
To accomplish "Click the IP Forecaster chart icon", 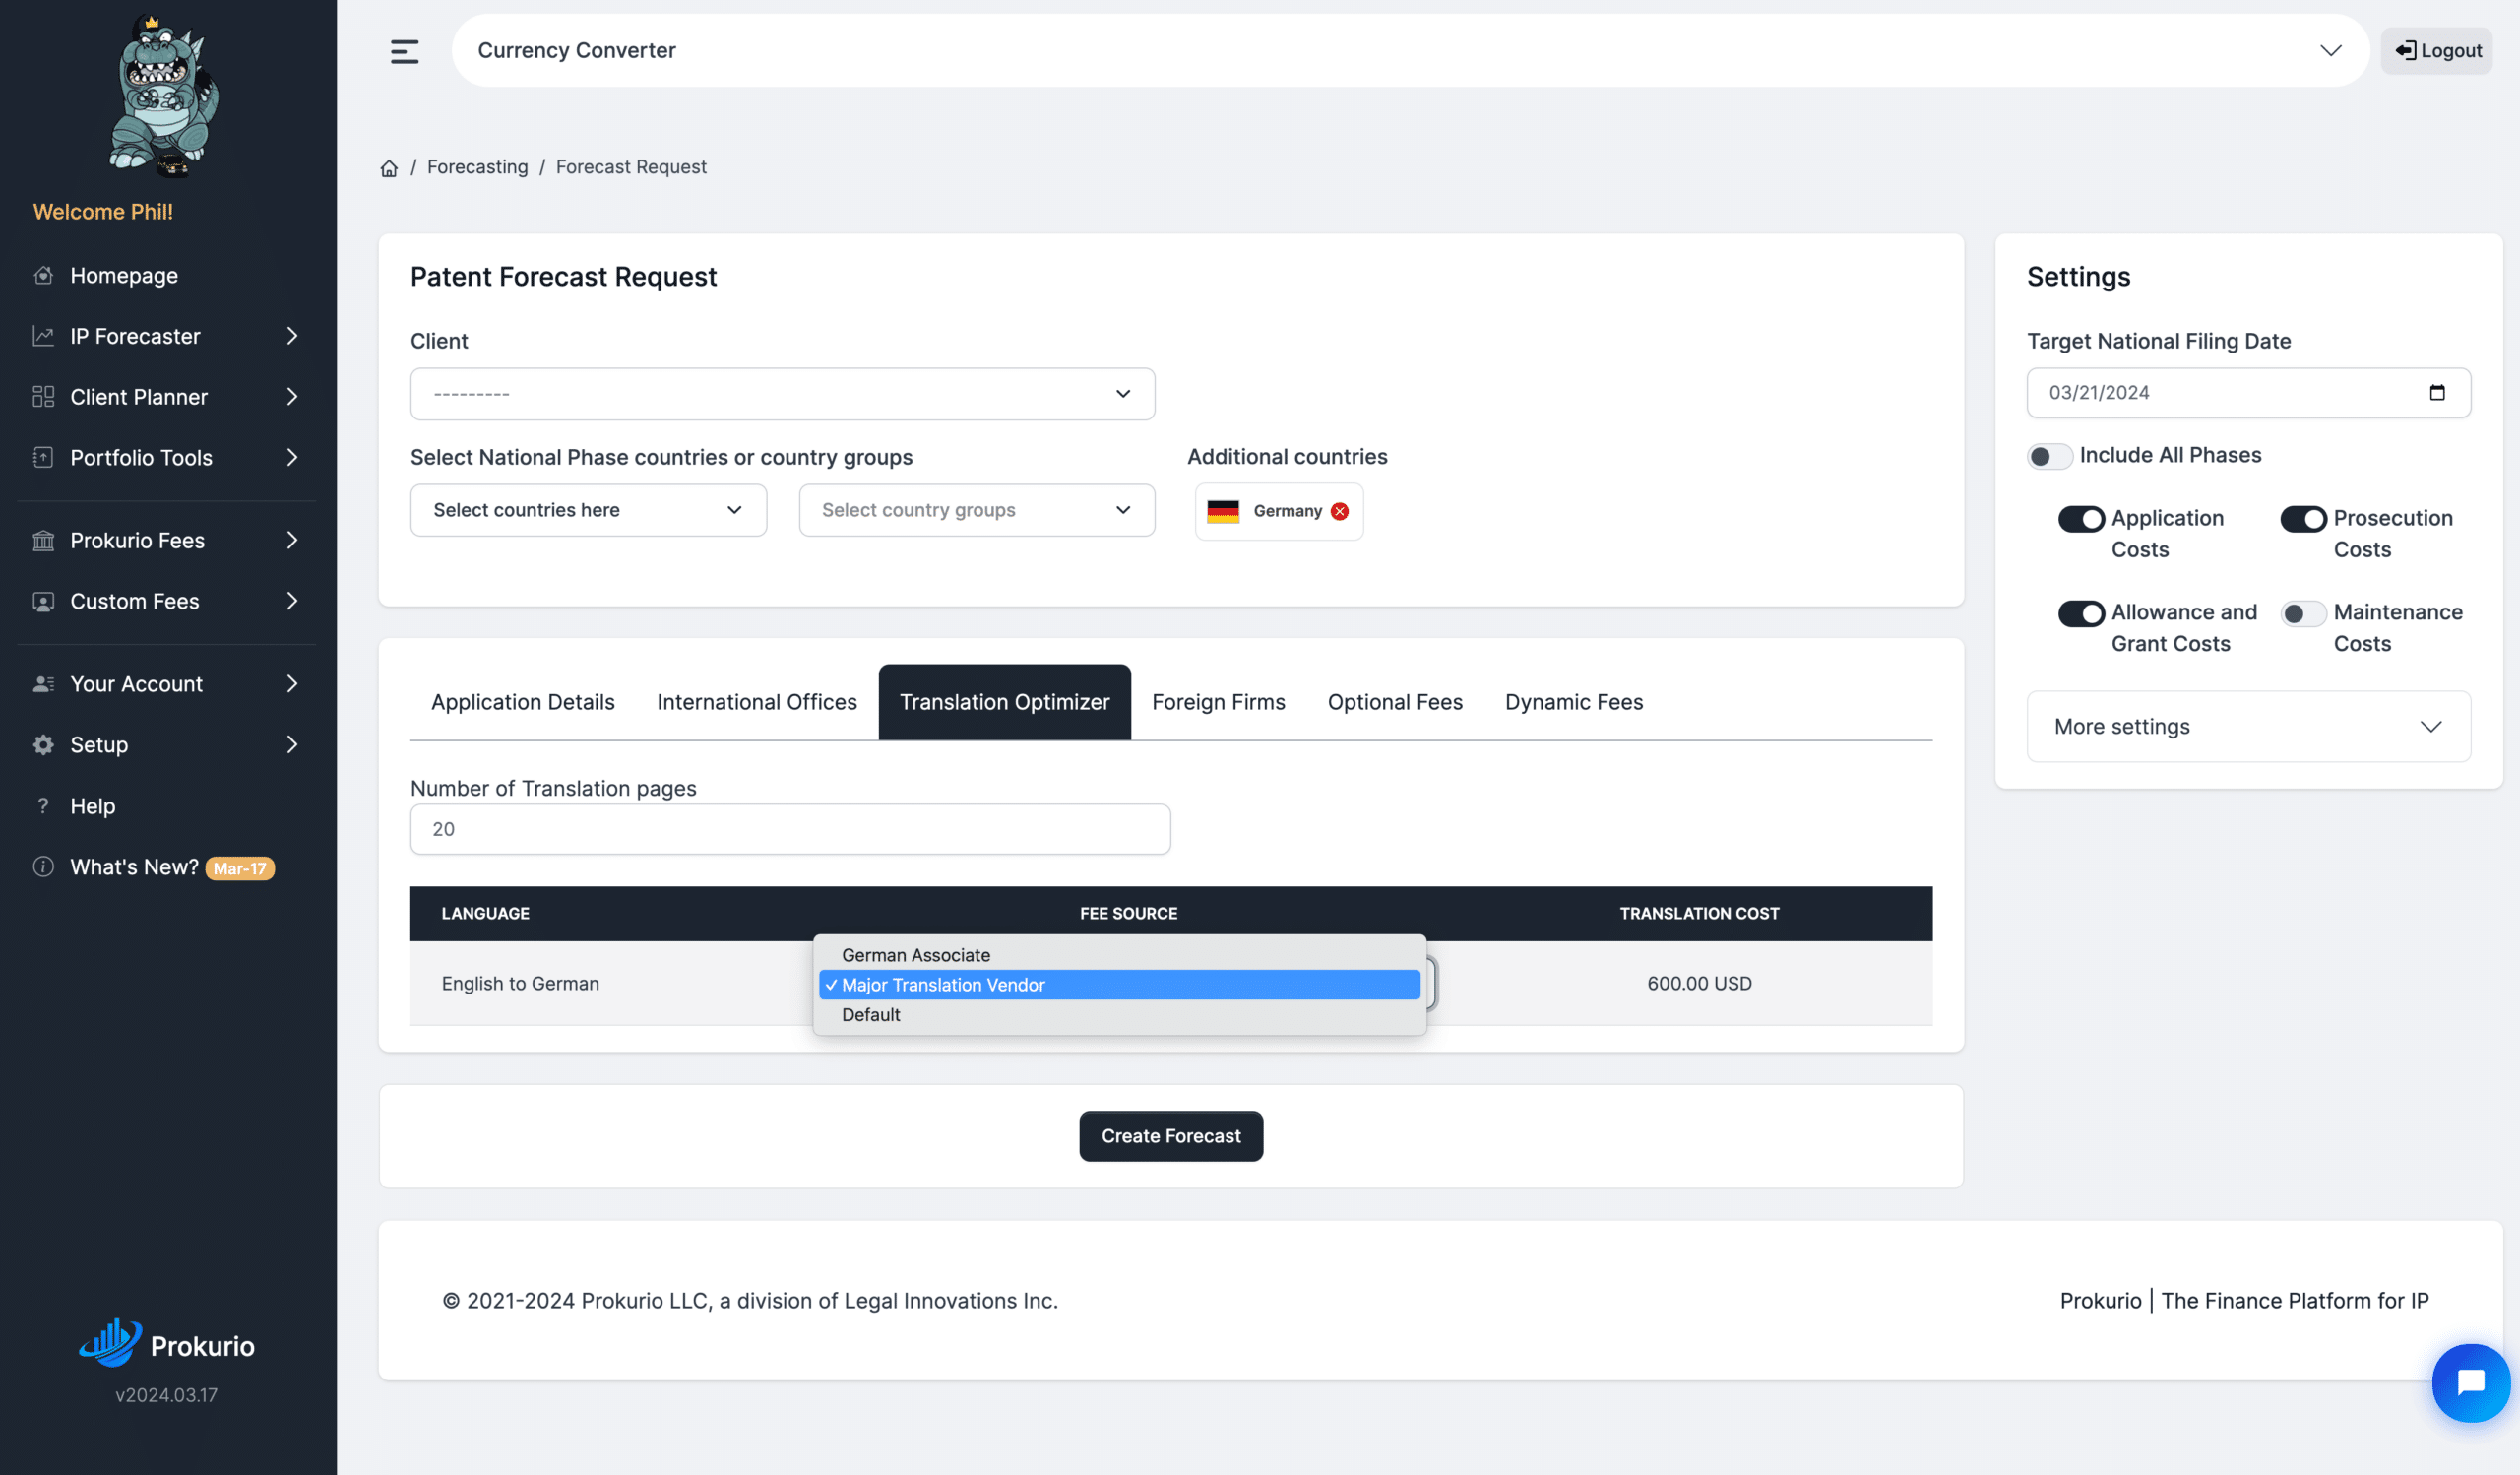I will coord(43,336).
